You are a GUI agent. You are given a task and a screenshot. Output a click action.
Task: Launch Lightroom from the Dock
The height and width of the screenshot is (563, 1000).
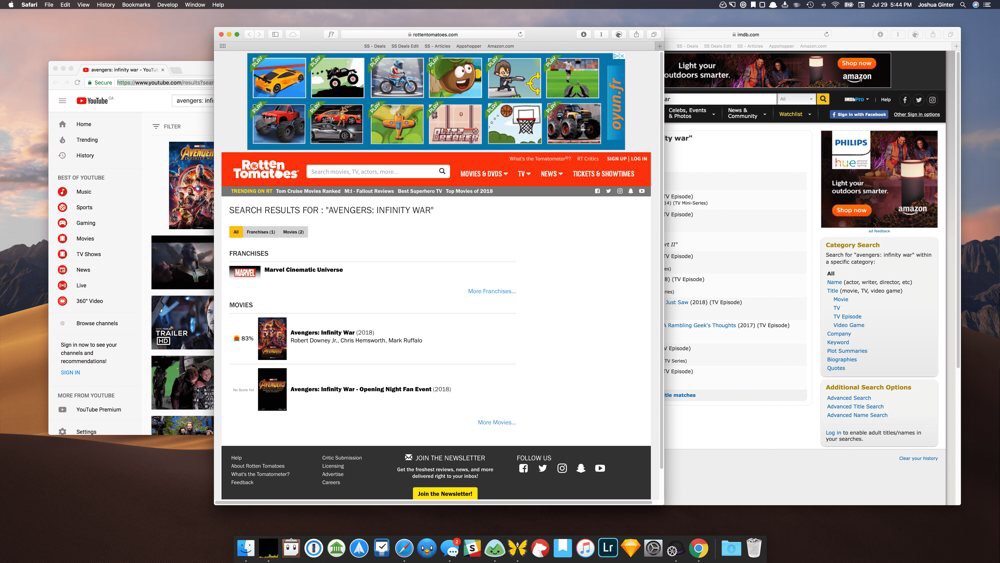pyautogui.click(x=608, y=548)
